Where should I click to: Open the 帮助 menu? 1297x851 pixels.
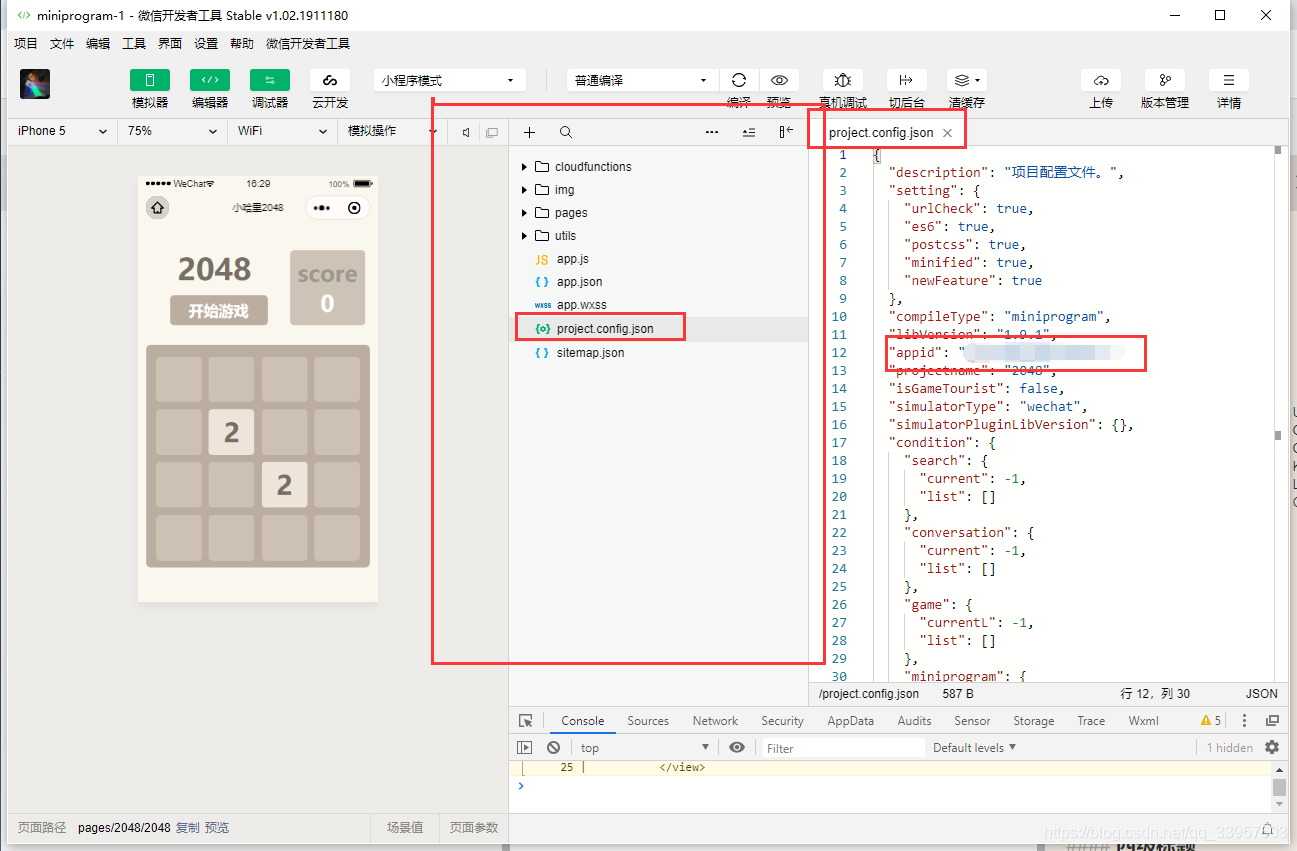coord(242,44)
